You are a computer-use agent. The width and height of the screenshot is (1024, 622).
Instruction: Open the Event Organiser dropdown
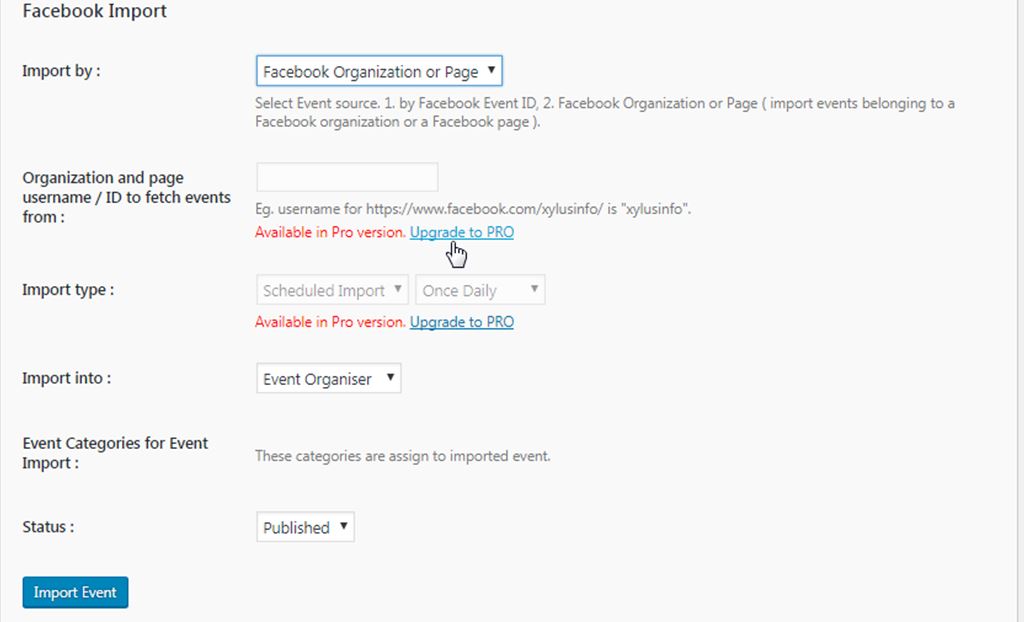pos(328,379)
